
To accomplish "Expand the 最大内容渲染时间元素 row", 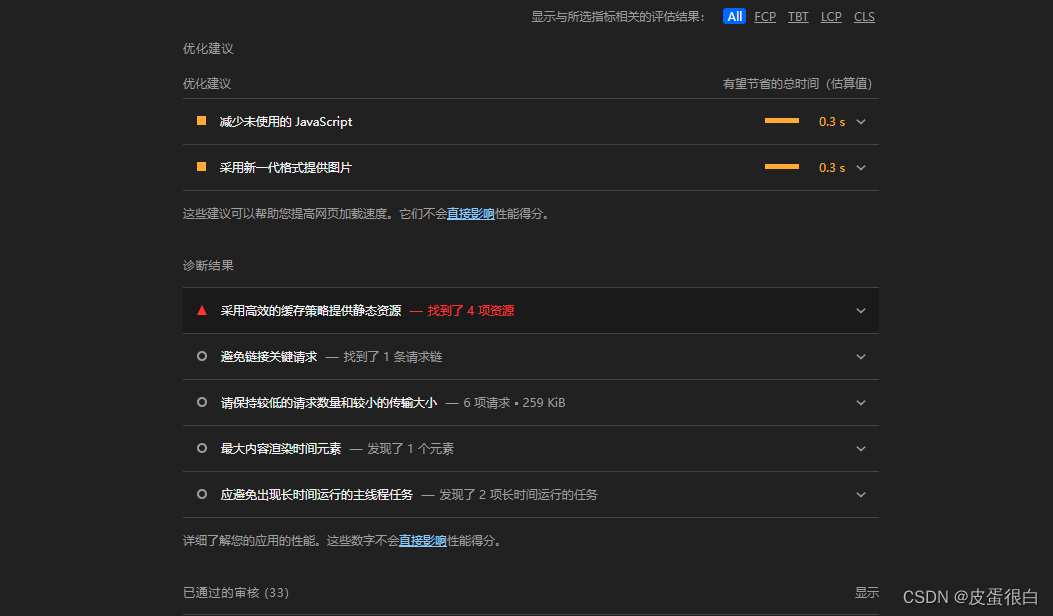I will (x=860, y=448).
